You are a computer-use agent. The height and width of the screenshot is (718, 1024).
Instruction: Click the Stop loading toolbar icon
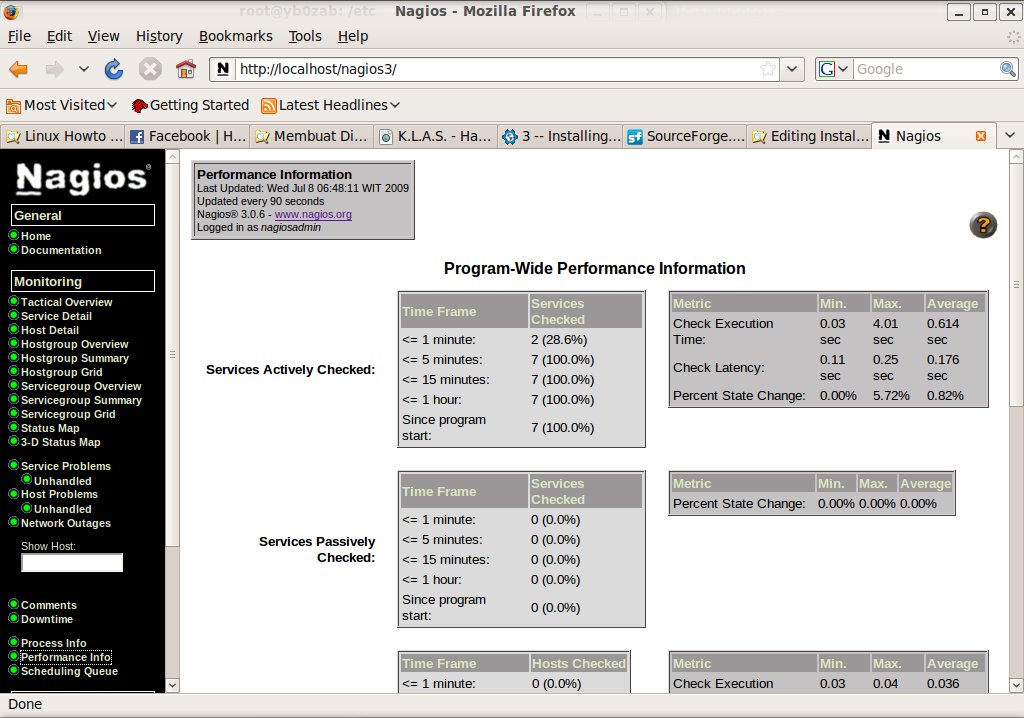(x=150, y=69)
